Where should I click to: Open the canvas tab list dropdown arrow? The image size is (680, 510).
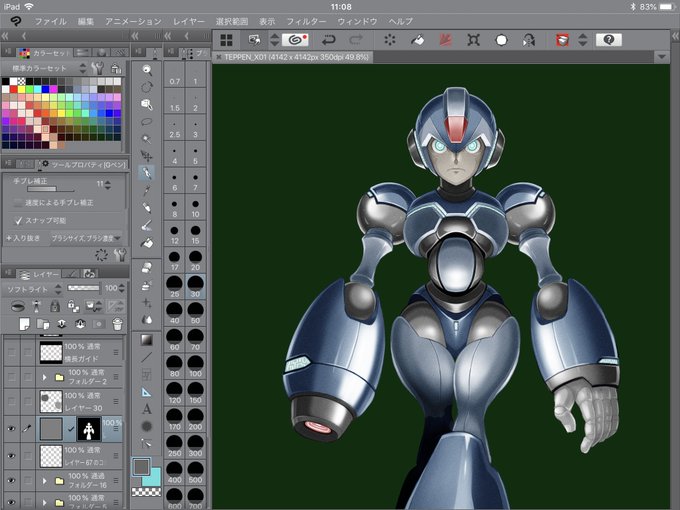[x=661, y=57]
